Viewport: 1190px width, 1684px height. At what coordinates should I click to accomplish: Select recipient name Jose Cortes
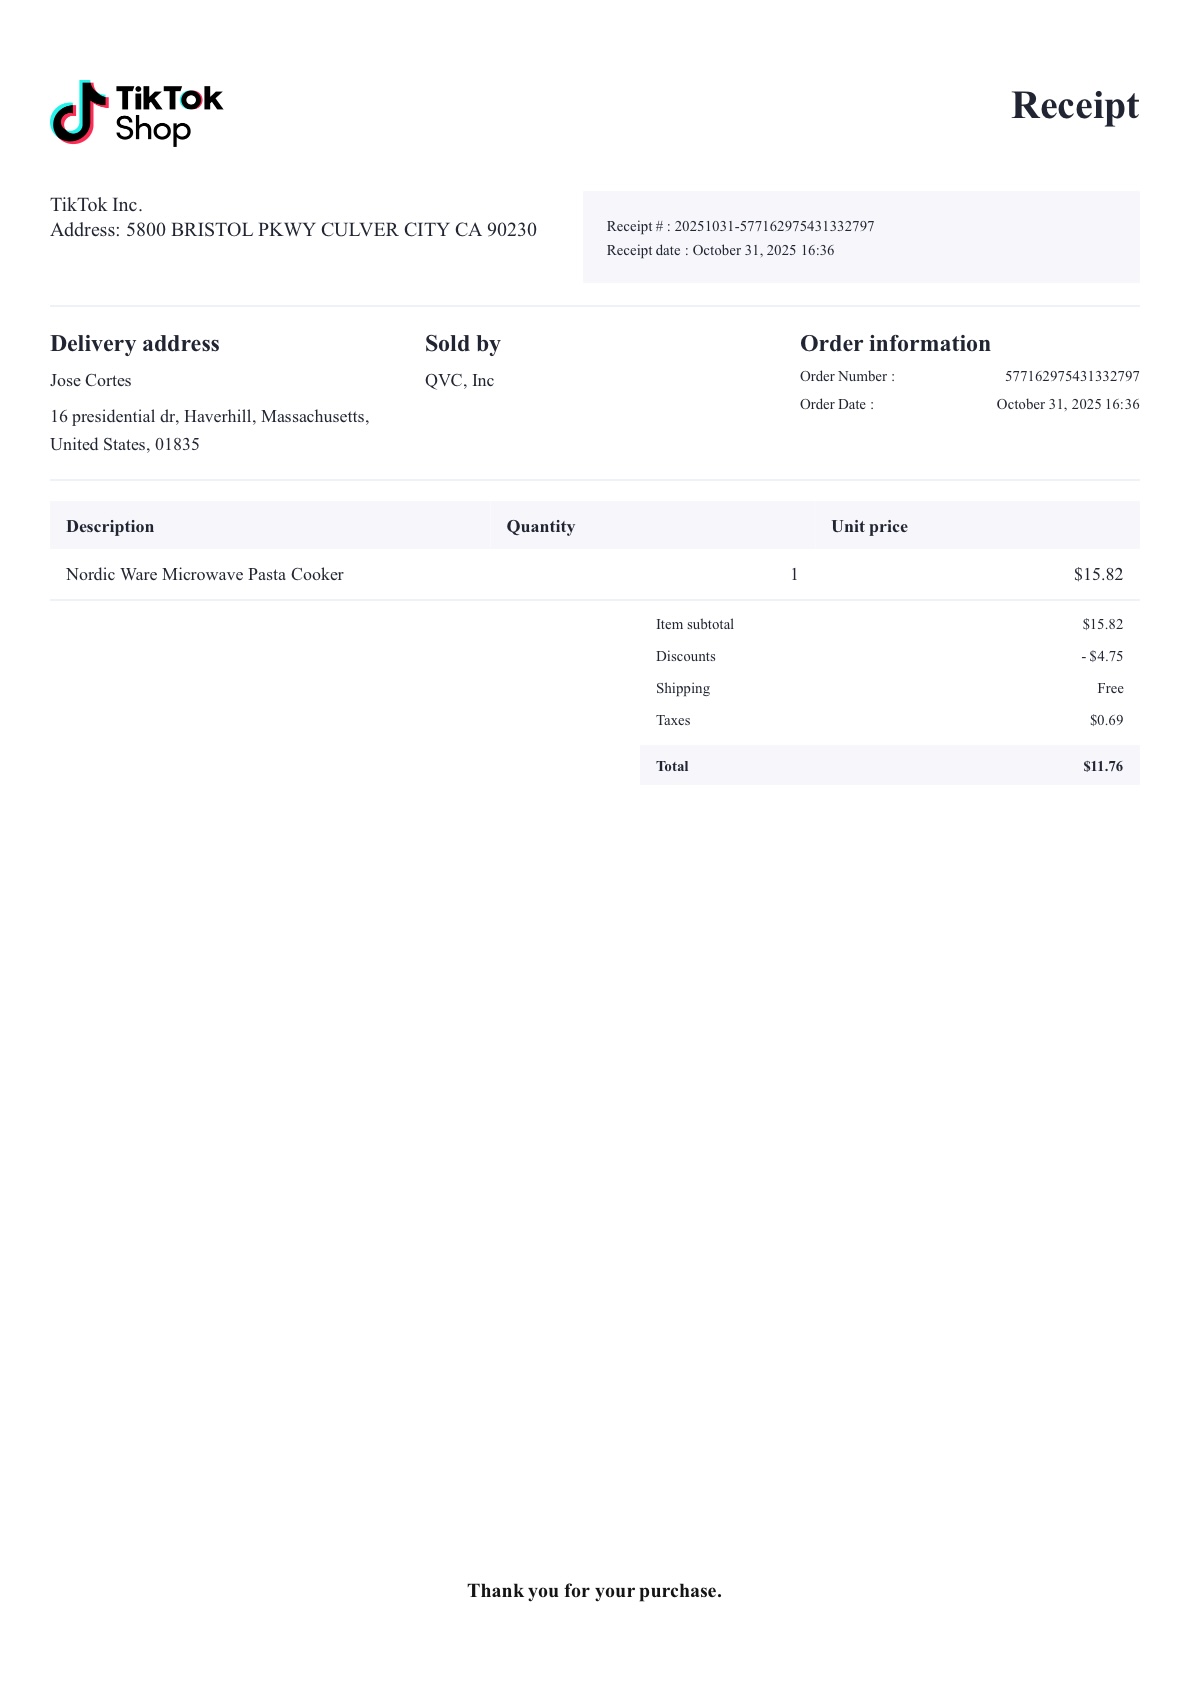tap(91, 381)
